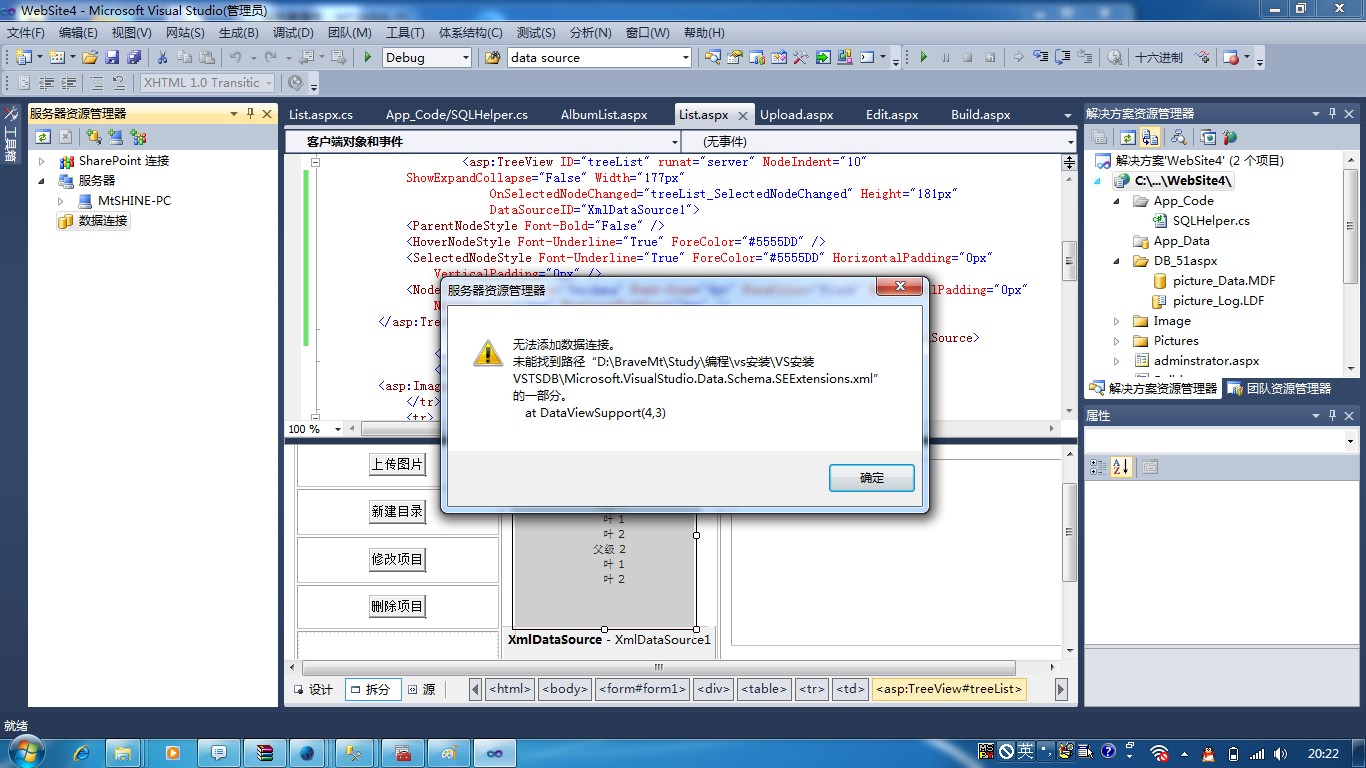1366x768 pixels.
Task: Click the Windows Start button
Action: (x=24, y=752)
